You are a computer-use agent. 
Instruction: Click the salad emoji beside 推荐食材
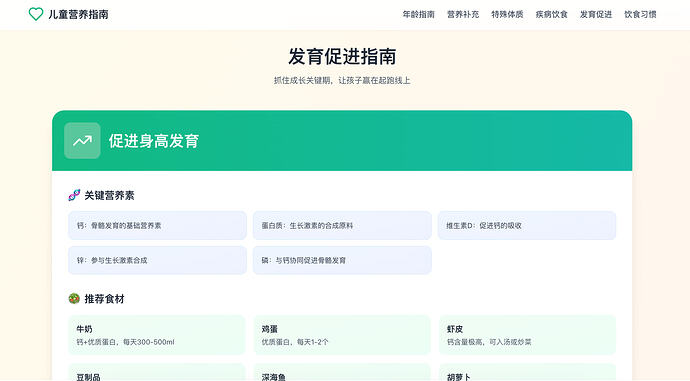pos(74,299)
